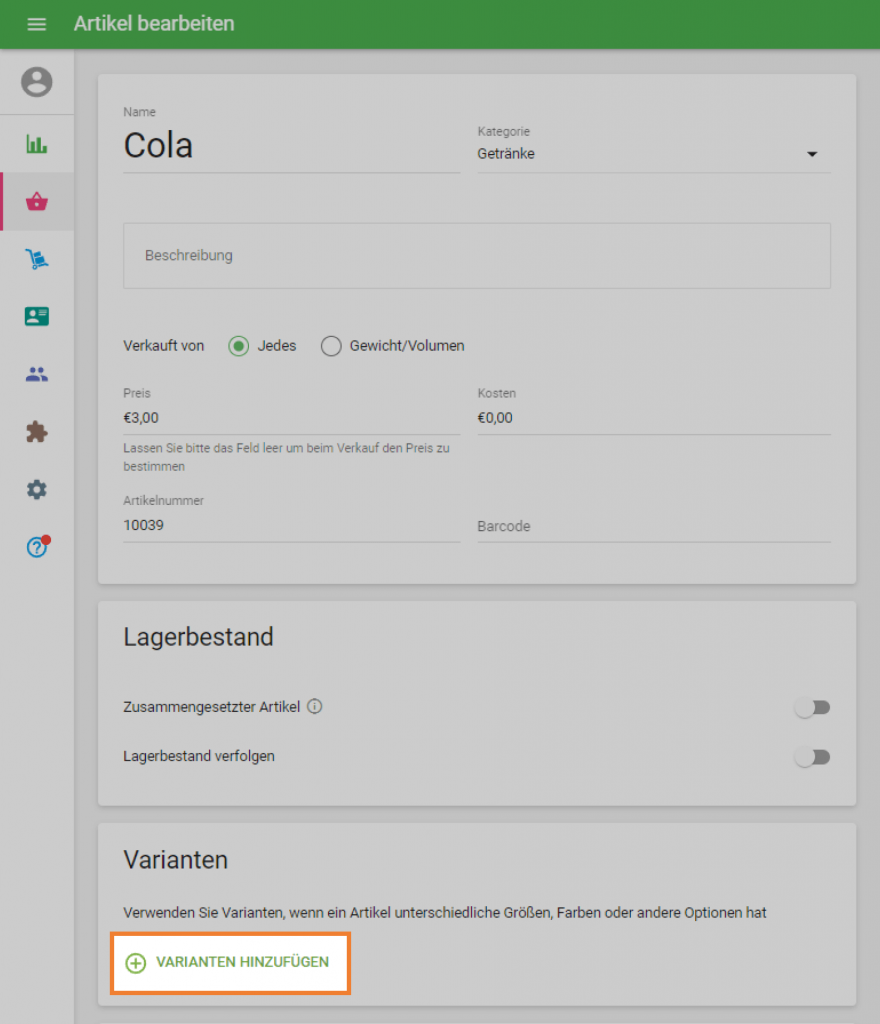Enable the Zusammengesetzter Artikel switch
Screen dimensions: 880x1024
pyautogui.click(x=812, y=708)
